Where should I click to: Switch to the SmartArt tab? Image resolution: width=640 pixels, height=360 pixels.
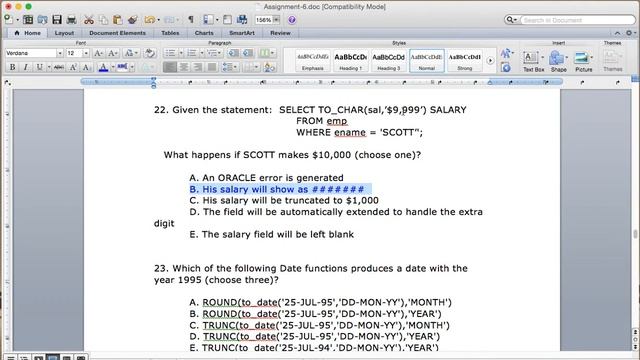click(x=242, y=33)
